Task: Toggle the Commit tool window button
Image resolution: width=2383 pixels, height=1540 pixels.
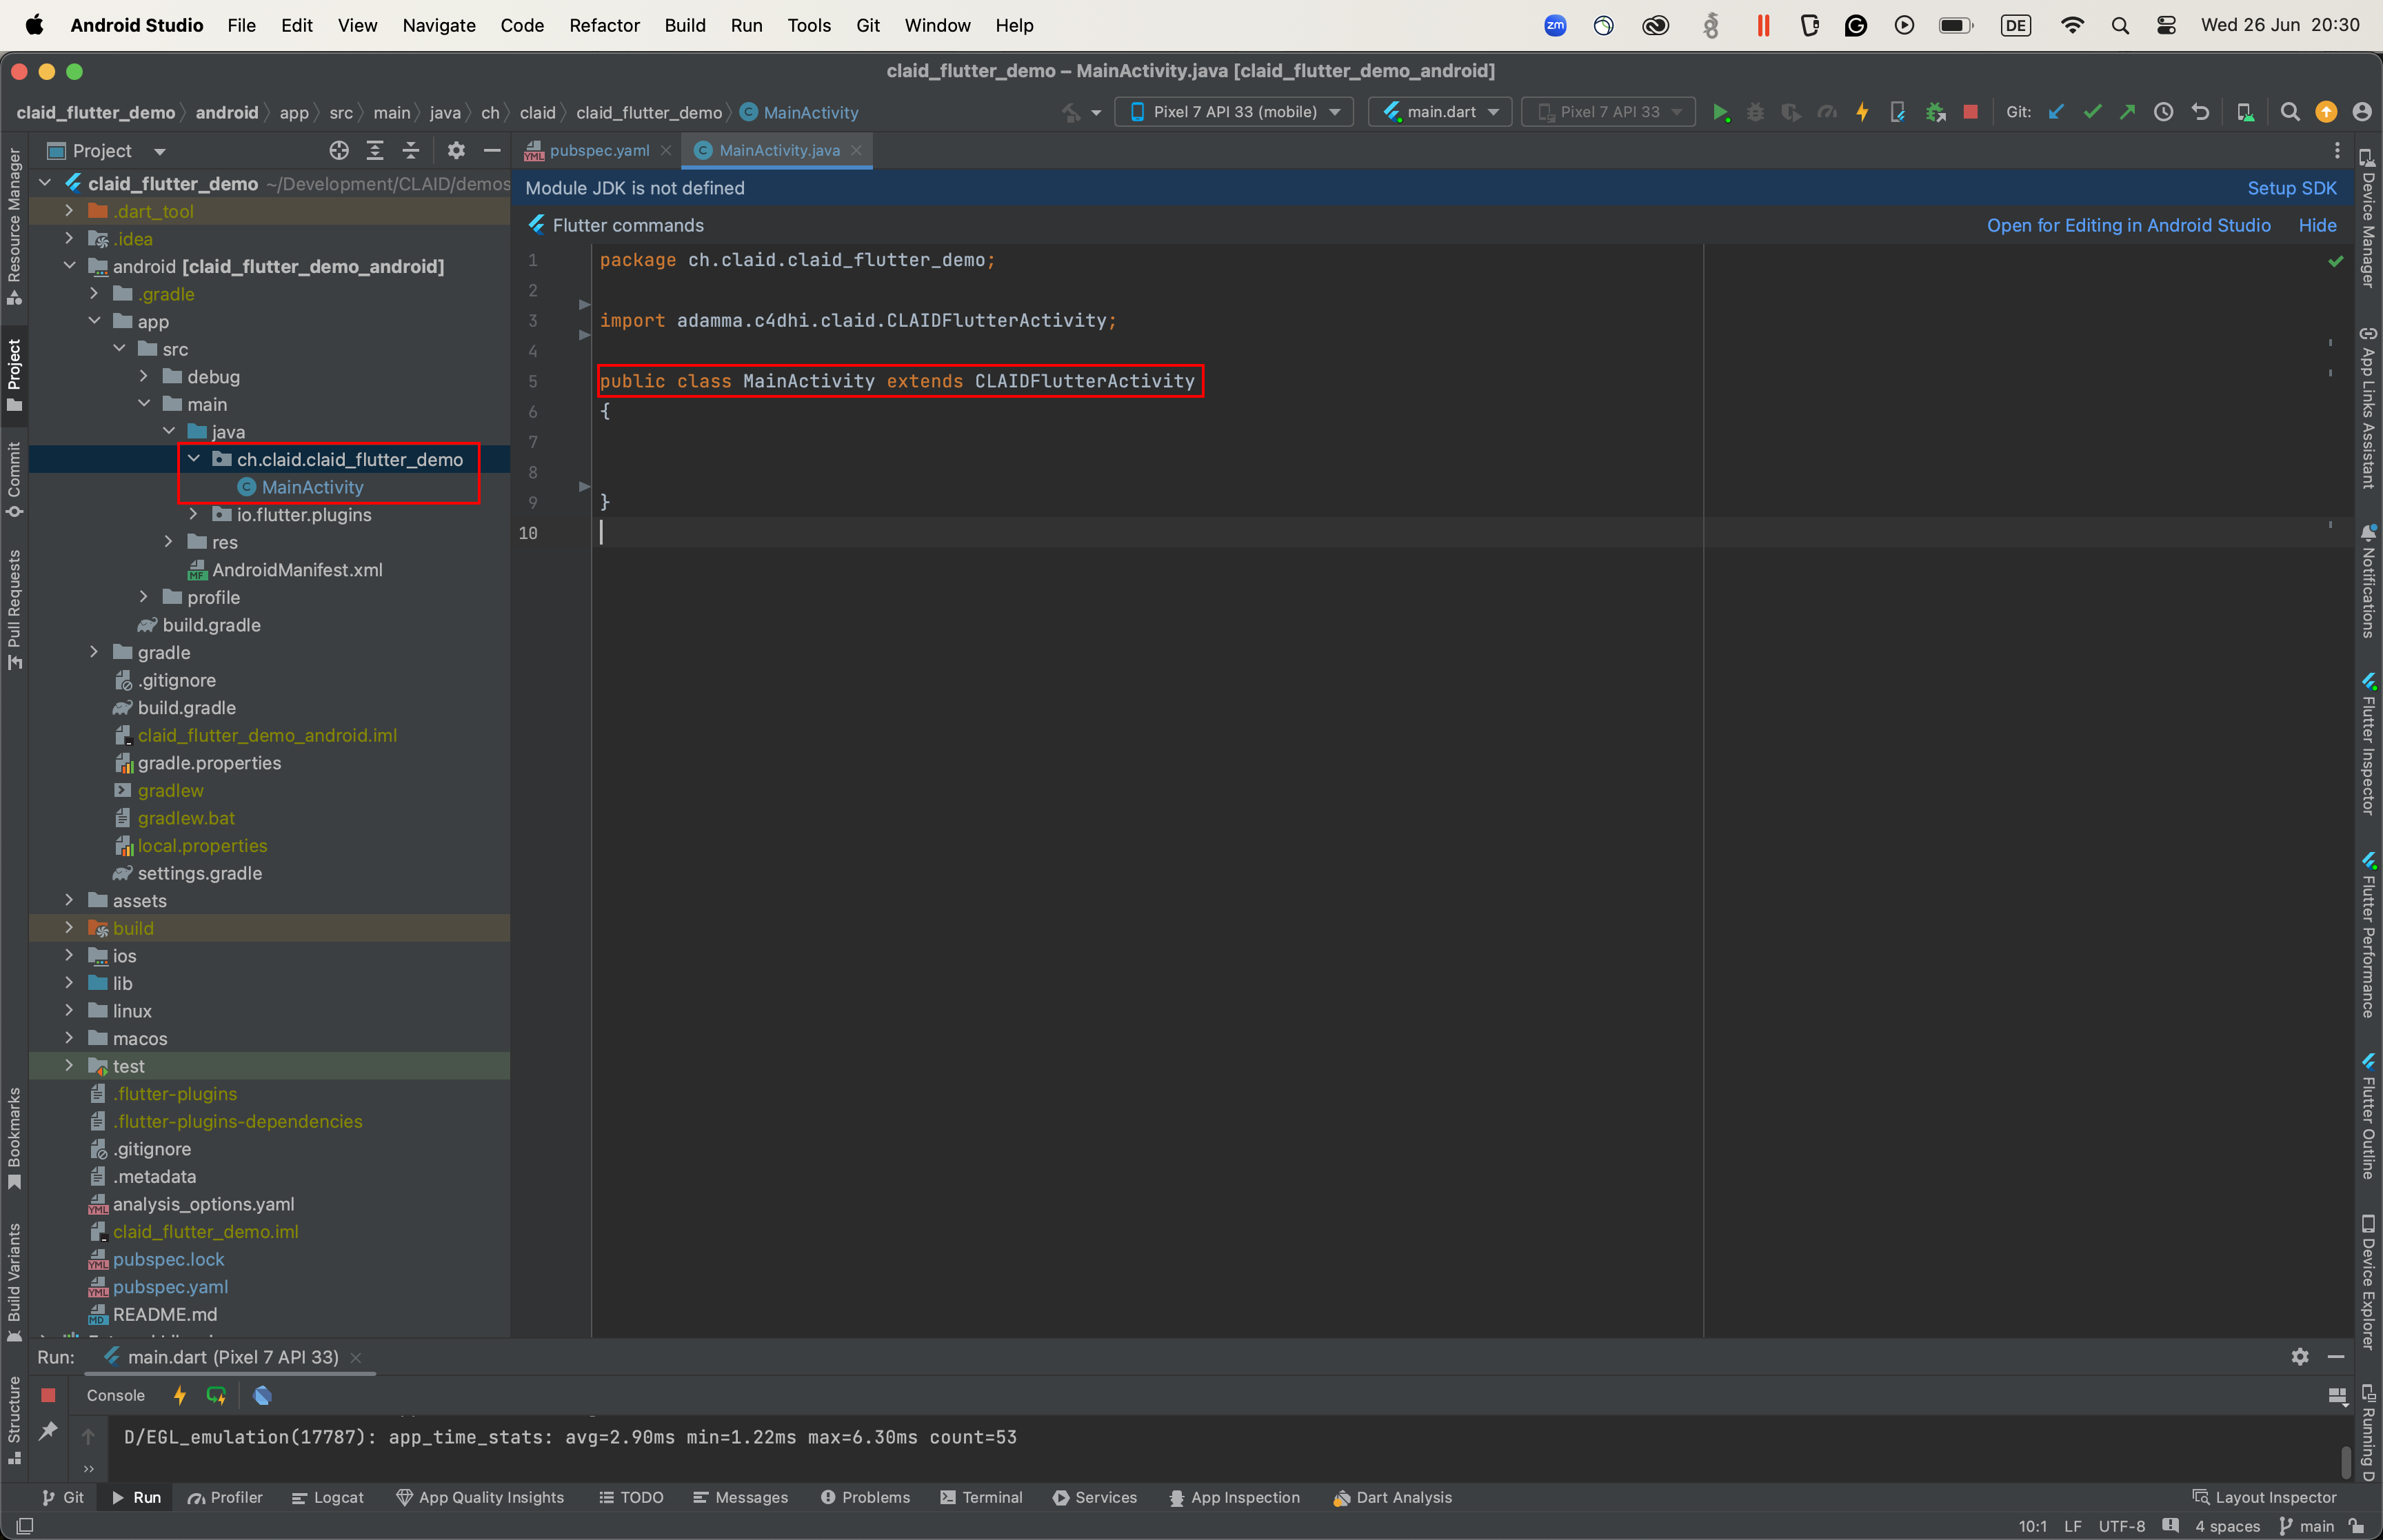Action: point(14,480)
